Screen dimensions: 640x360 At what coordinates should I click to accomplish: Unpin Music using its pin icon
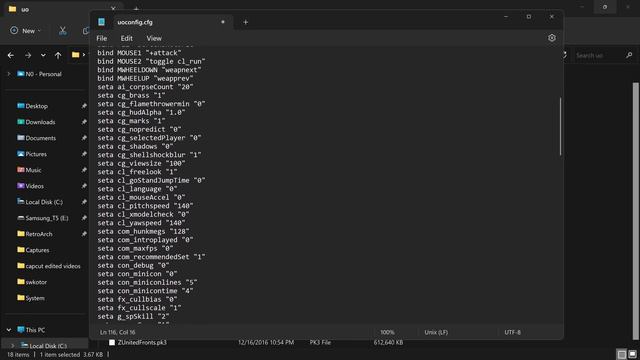(84, 170)
